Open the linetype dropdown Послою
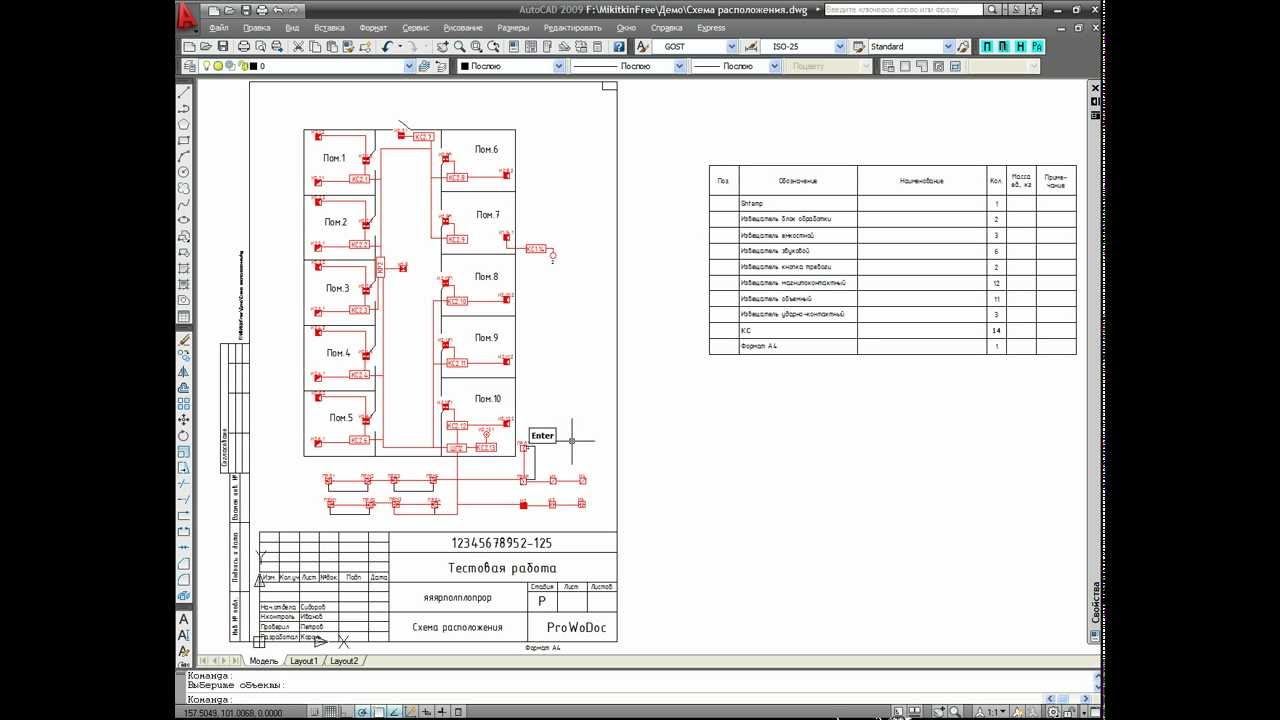Image resolution: width=1280 pixels, height=720 pixels. click(679, 66)
